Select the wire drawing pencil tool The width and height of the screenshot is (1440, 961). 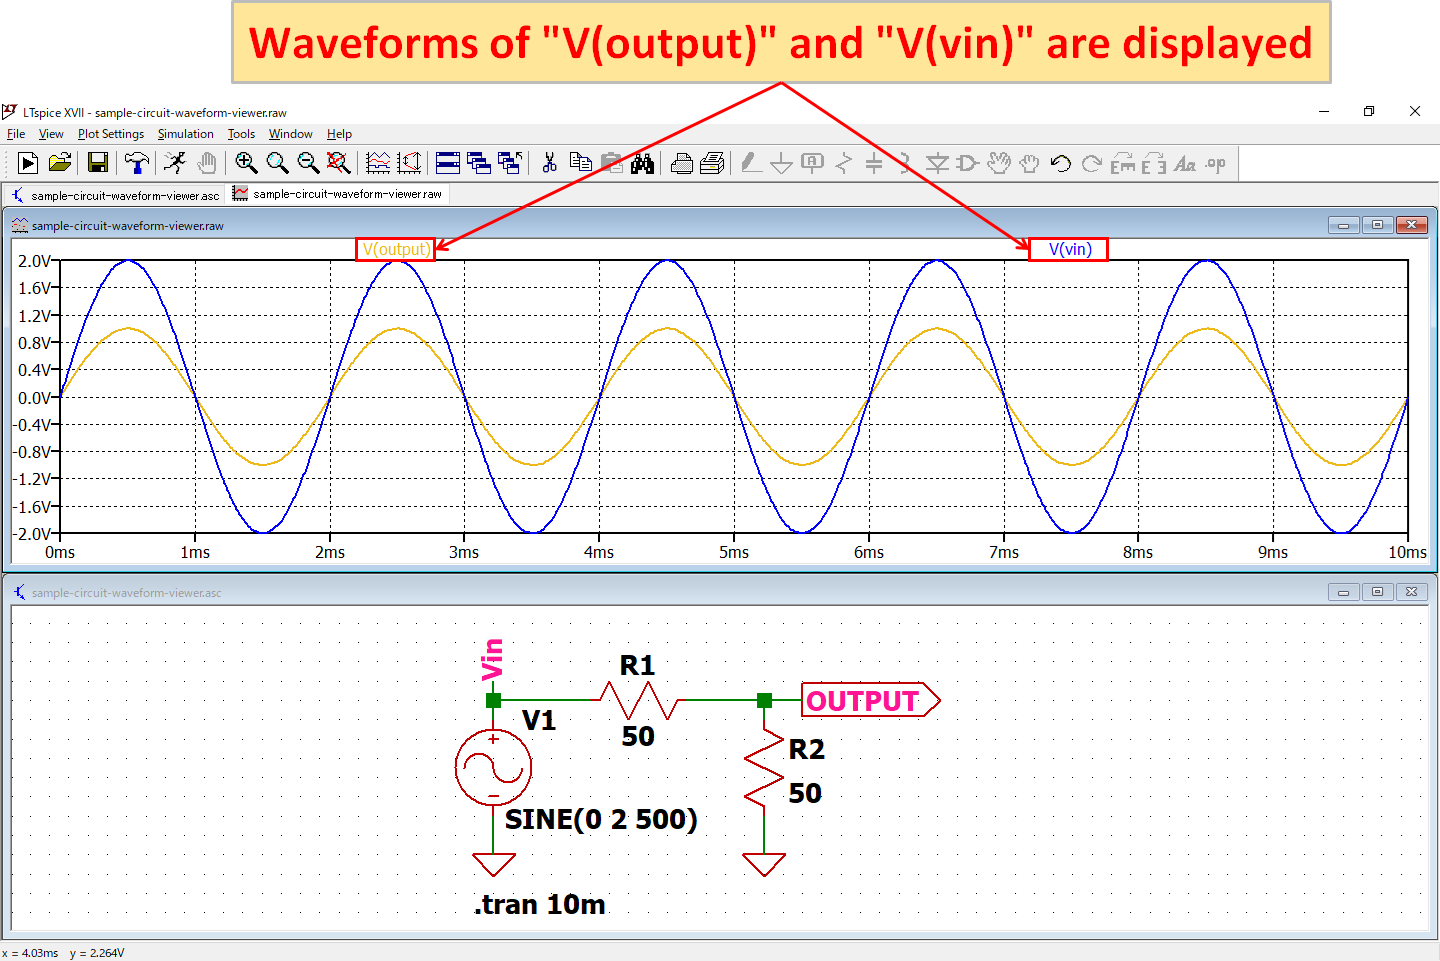click(x=750, y=163)
